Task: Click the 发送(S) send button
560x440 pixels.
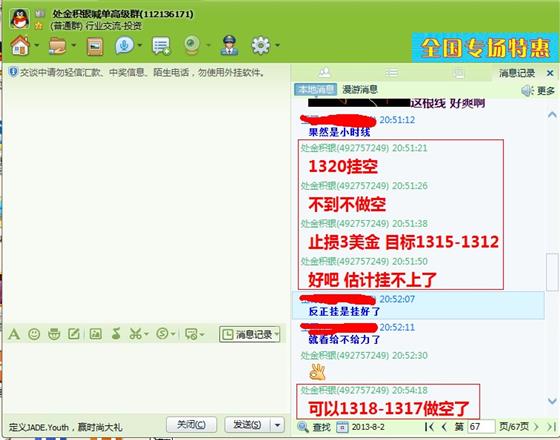Action: 248,425
